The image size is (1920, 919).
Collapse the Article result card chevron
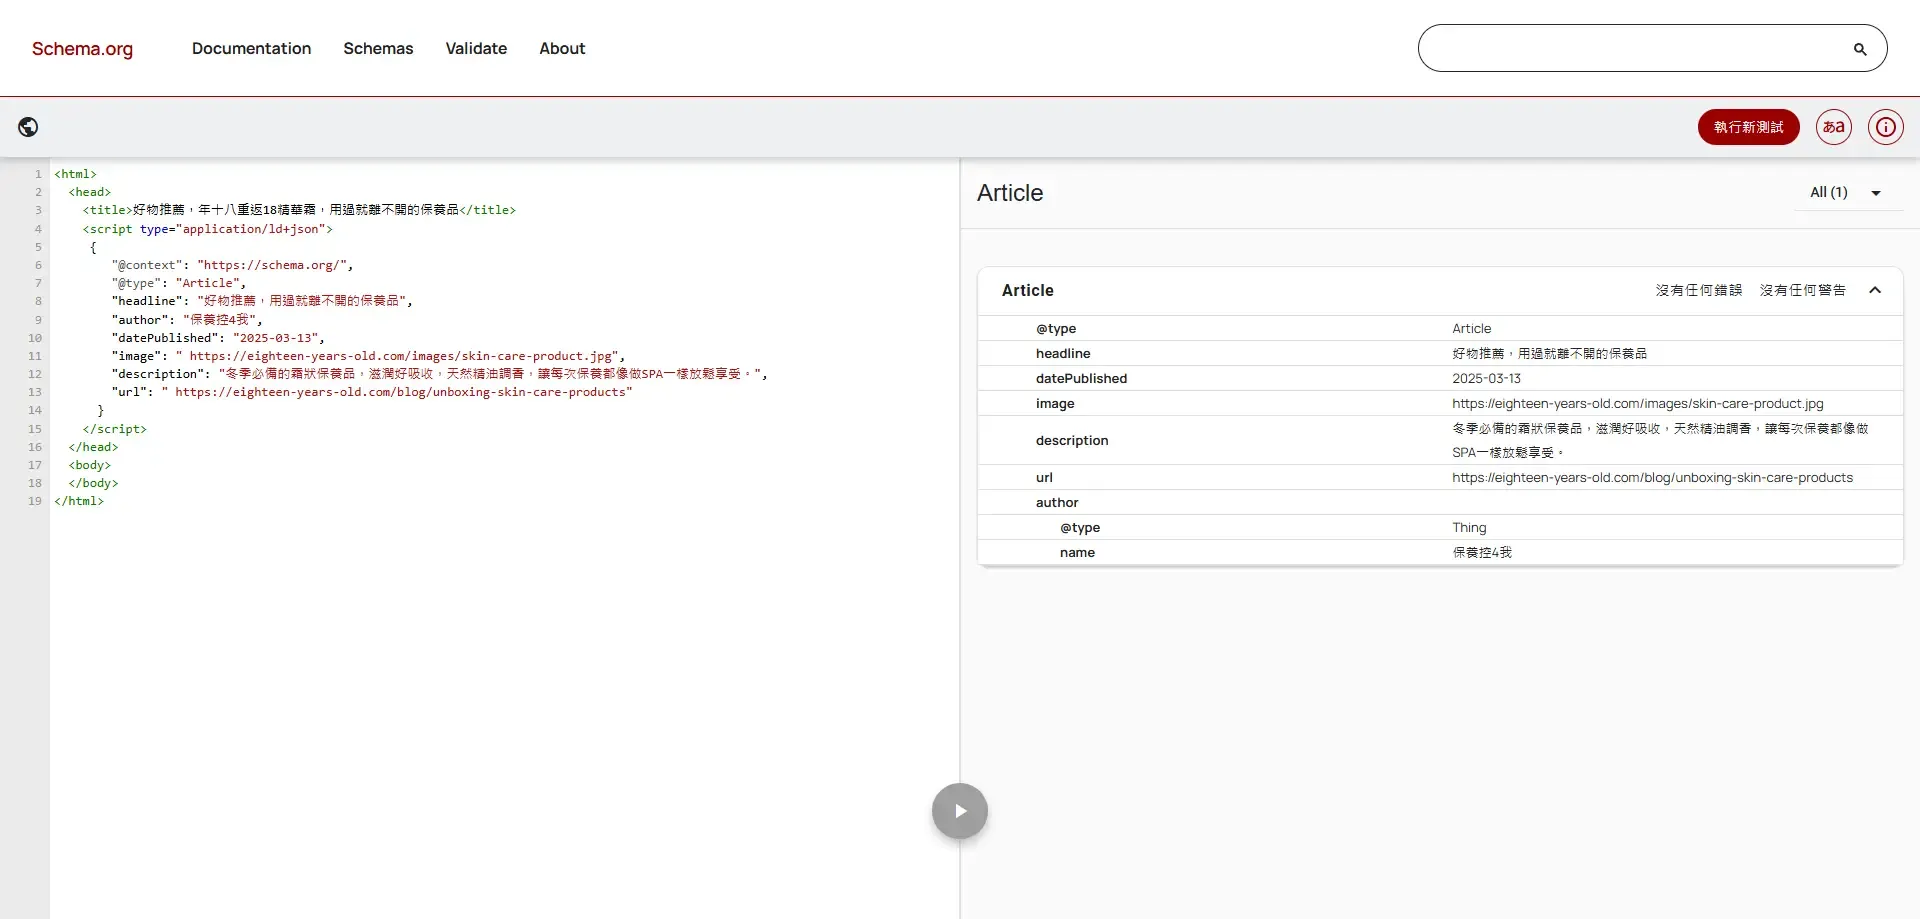pyautogui.click(x=1874, y=291)
